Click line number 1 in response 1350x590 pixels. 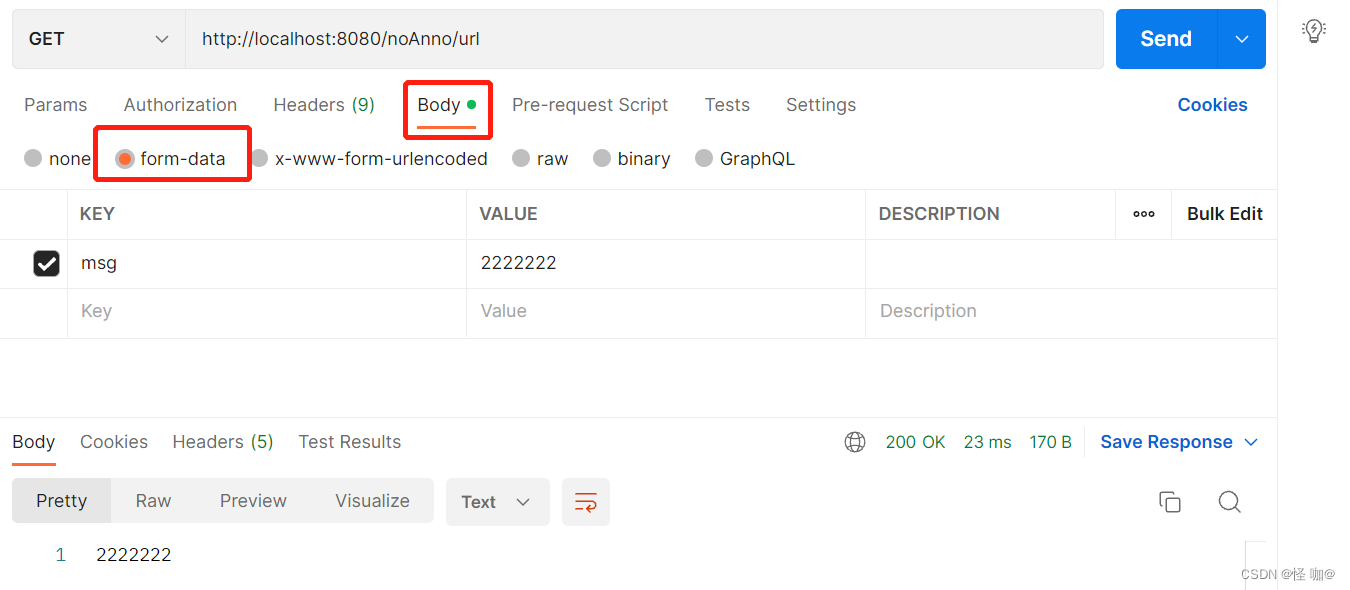(x=61, y=555)
